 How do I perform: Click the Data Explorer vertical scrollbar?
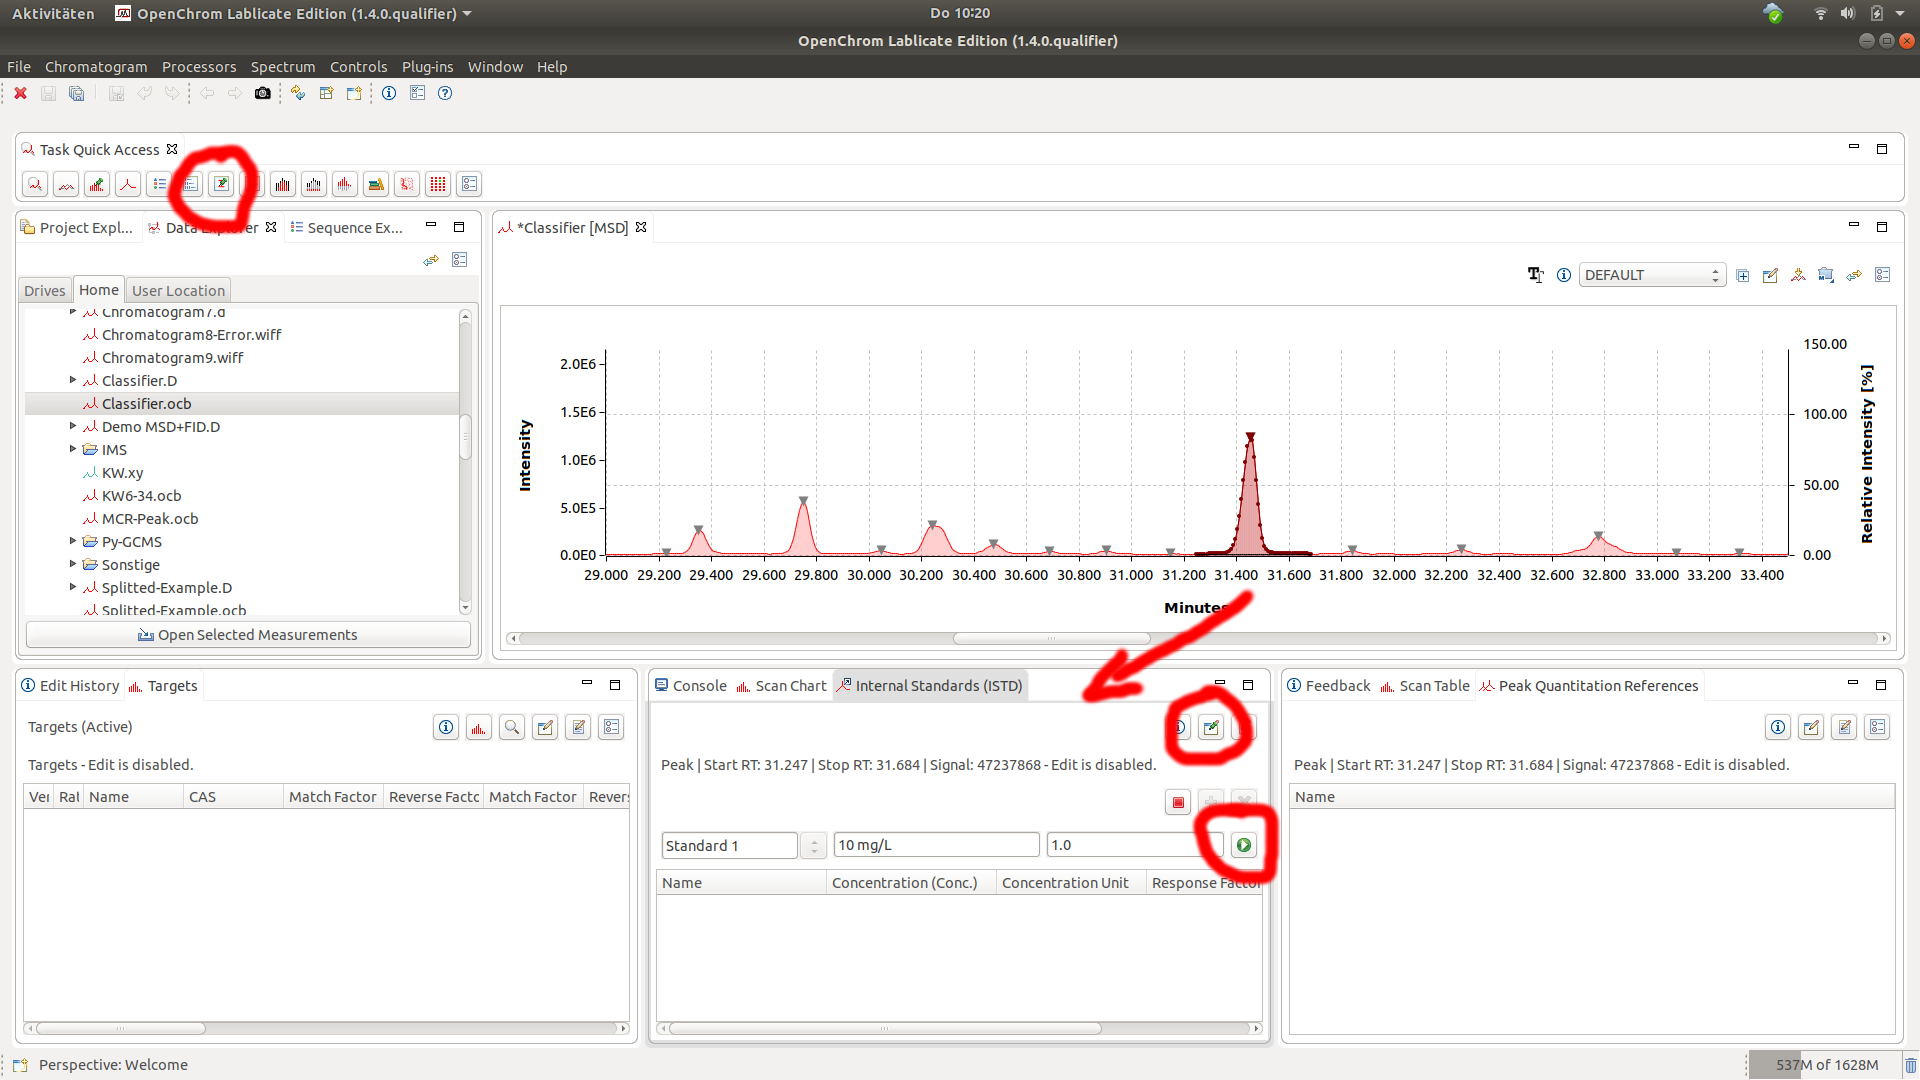[465, 437]
